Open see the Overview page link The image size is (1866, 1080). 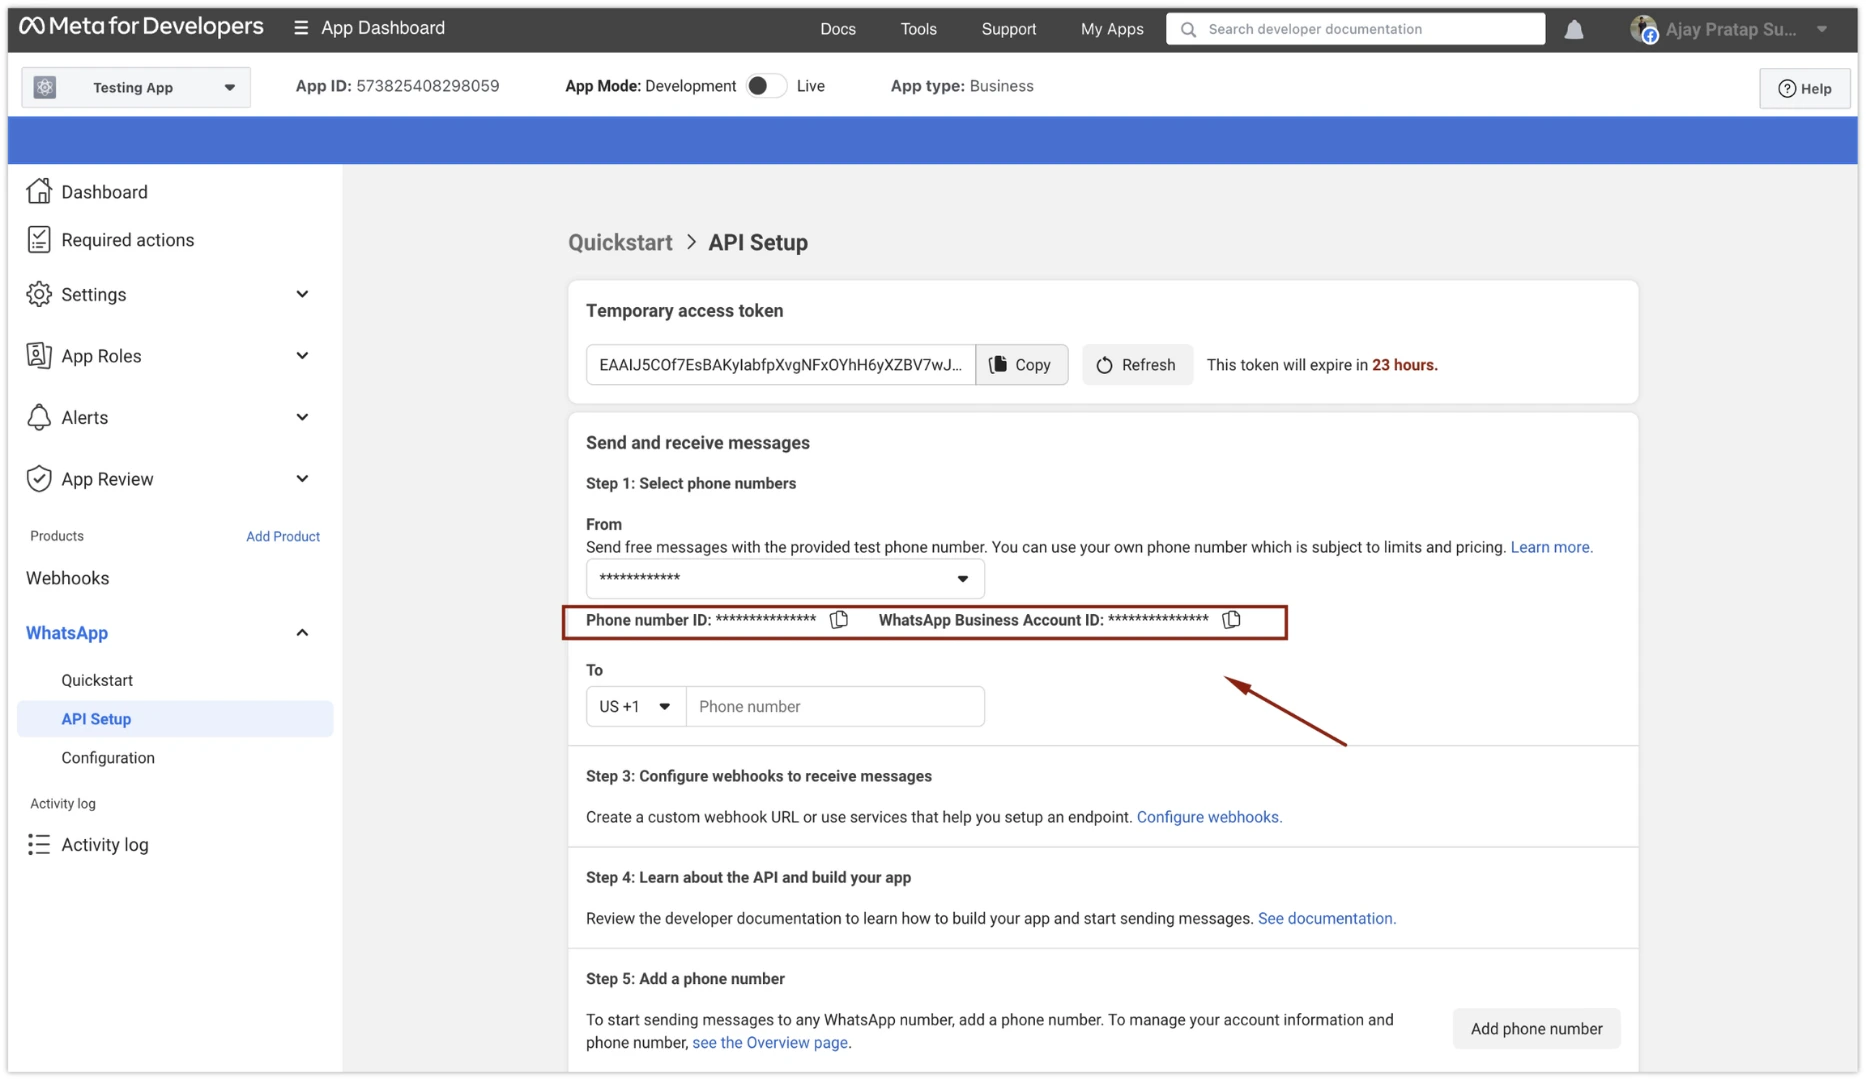click(771, 1042)
